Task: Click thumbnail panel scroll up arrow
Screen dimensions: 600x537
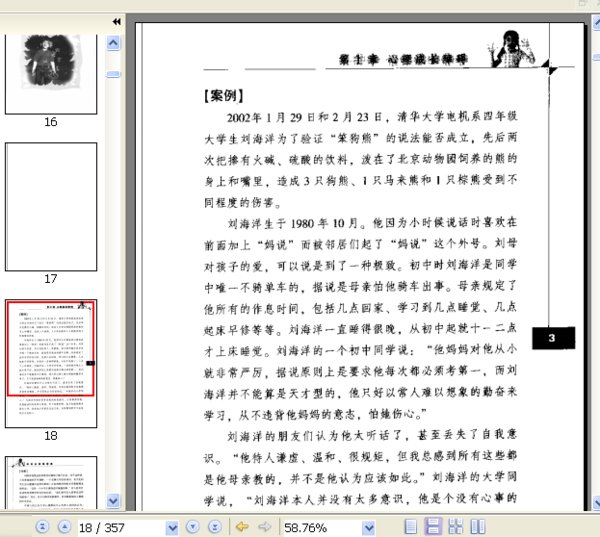Action: [x=113, y=43]
